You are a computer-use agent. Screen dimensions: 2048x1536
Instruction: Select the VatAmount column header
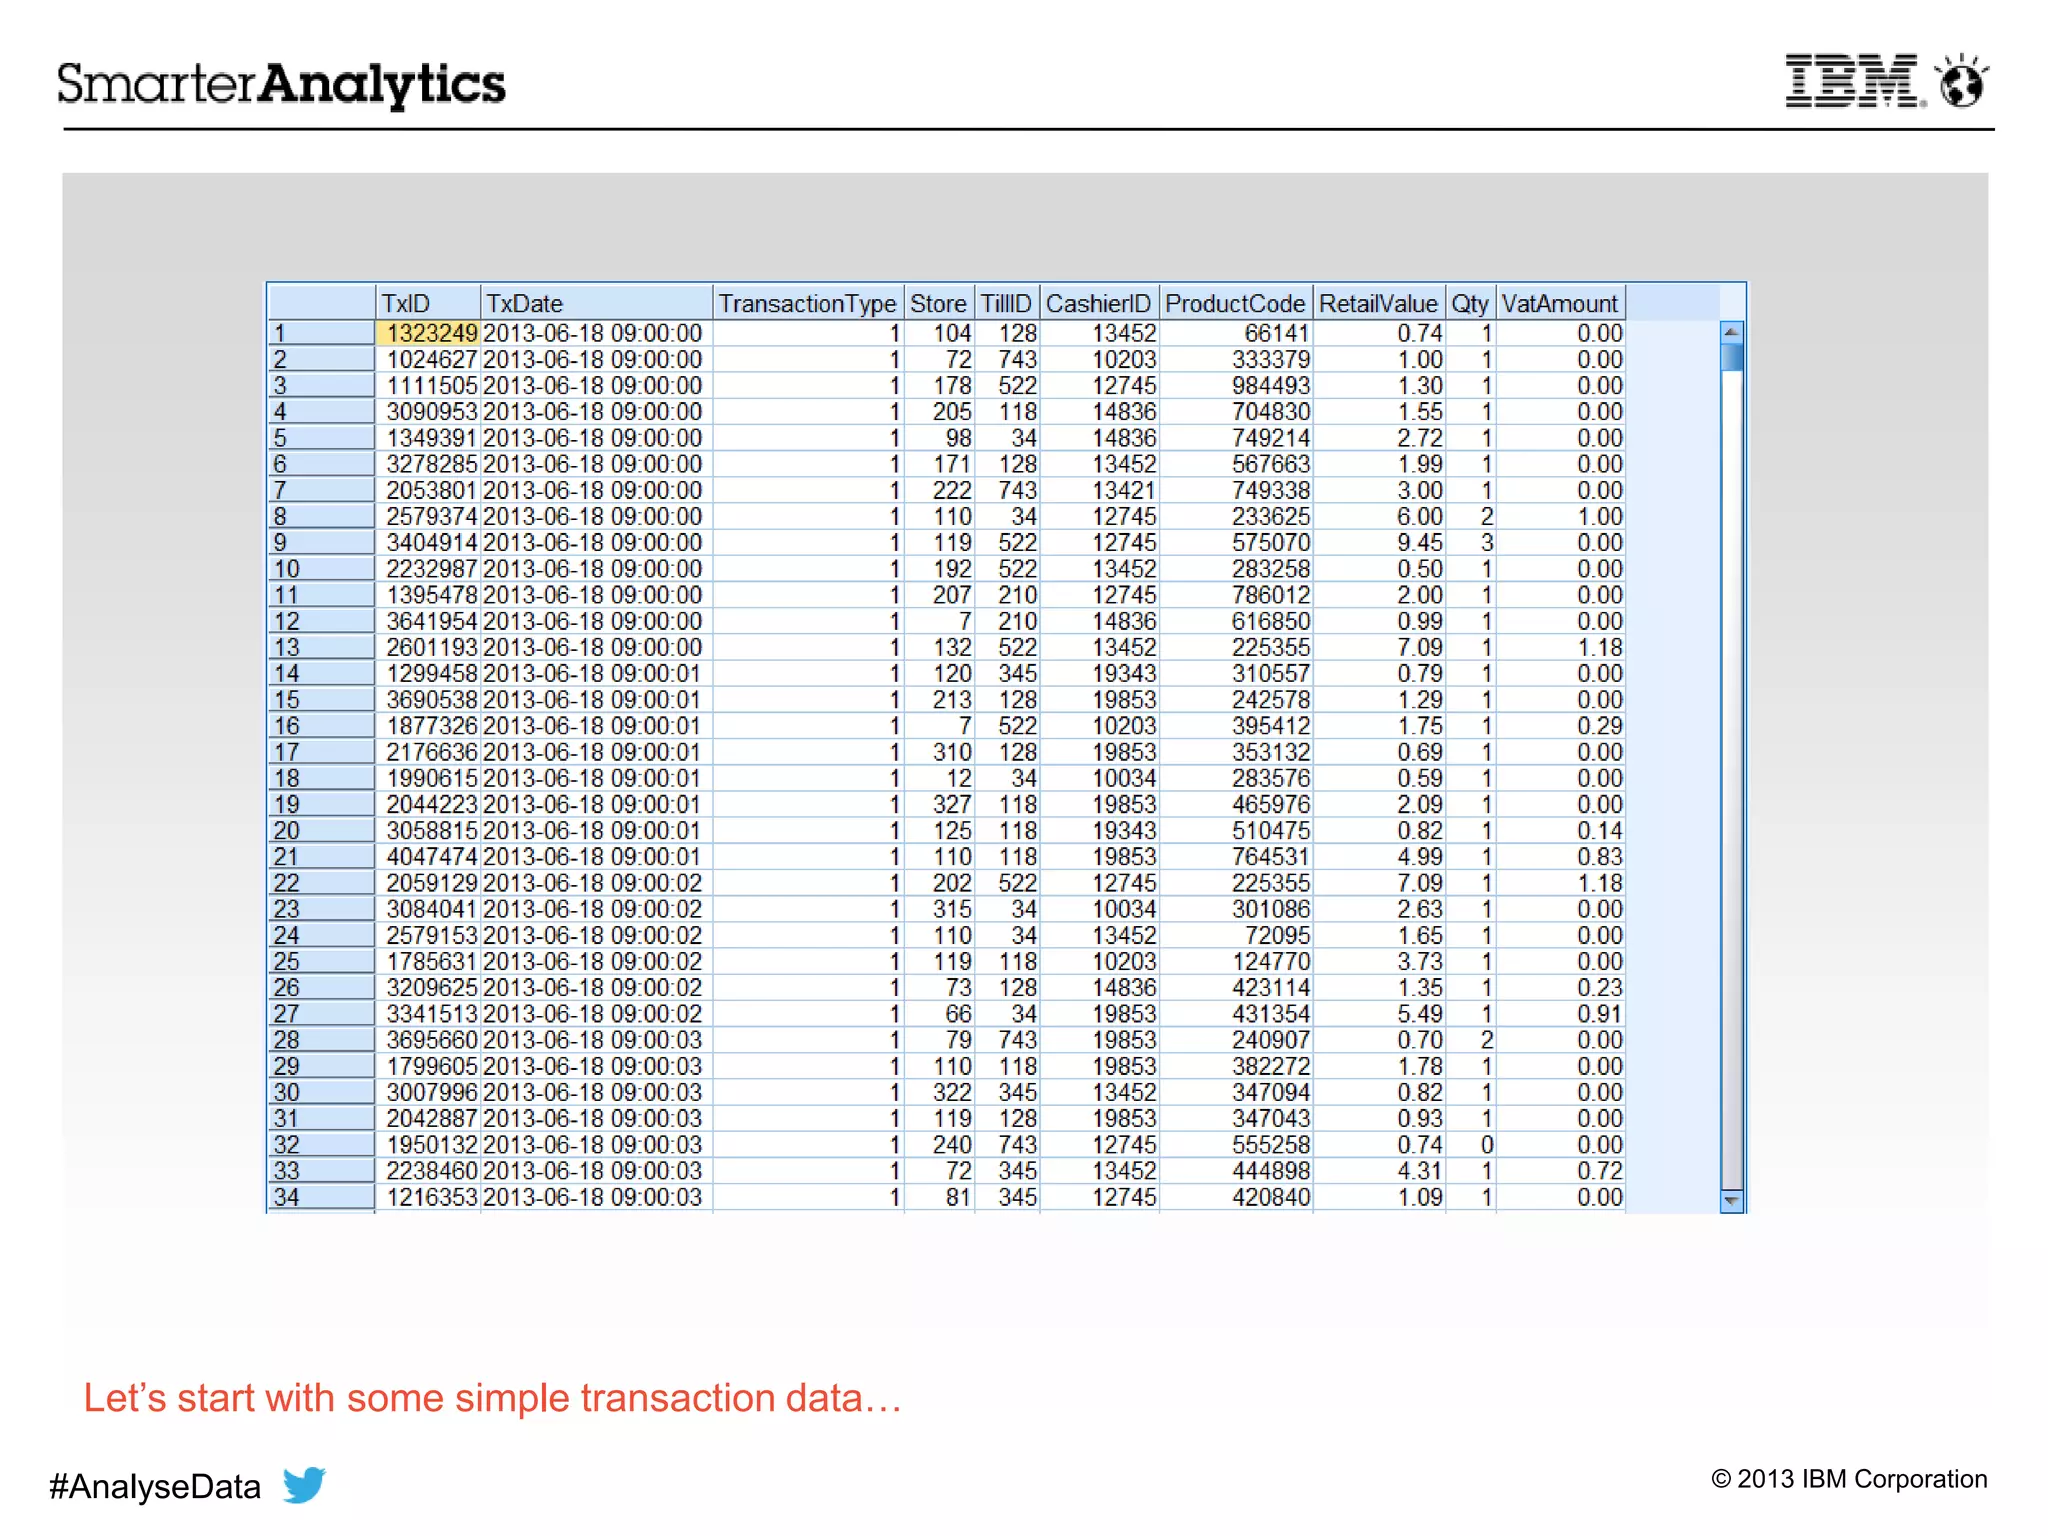1560,303
